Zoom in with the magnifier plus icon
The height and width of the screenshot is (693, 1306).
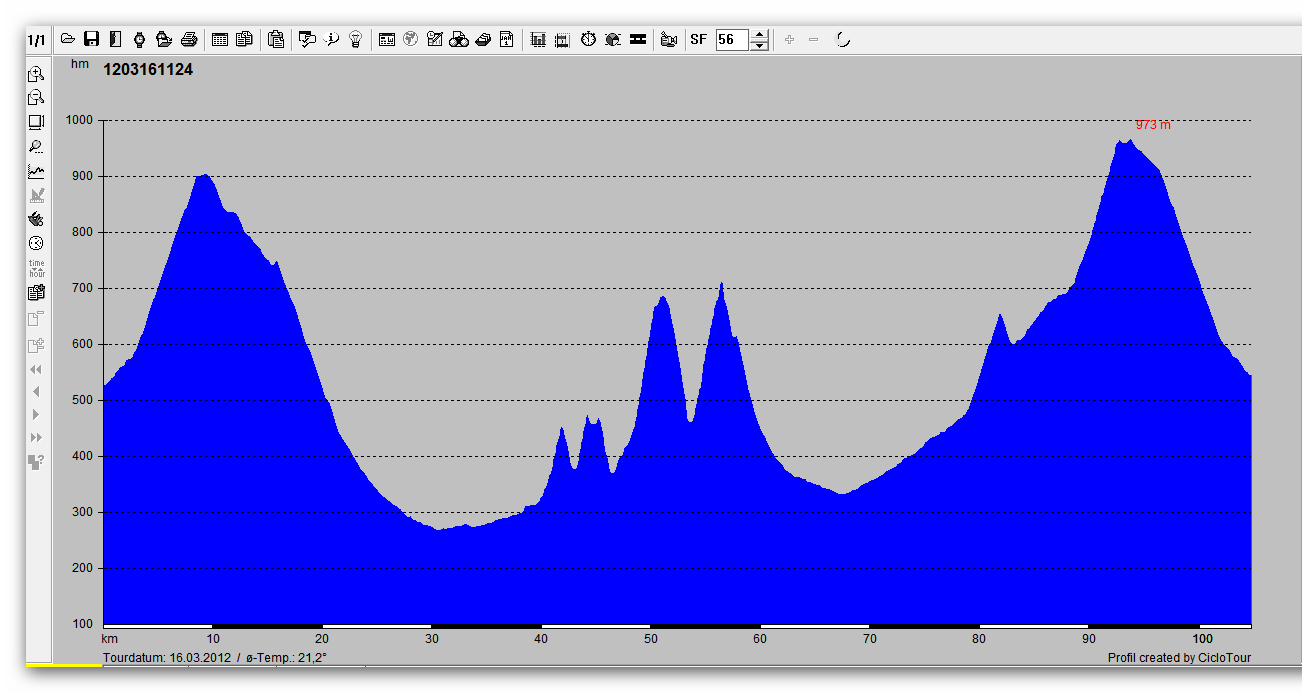(36, 74)
